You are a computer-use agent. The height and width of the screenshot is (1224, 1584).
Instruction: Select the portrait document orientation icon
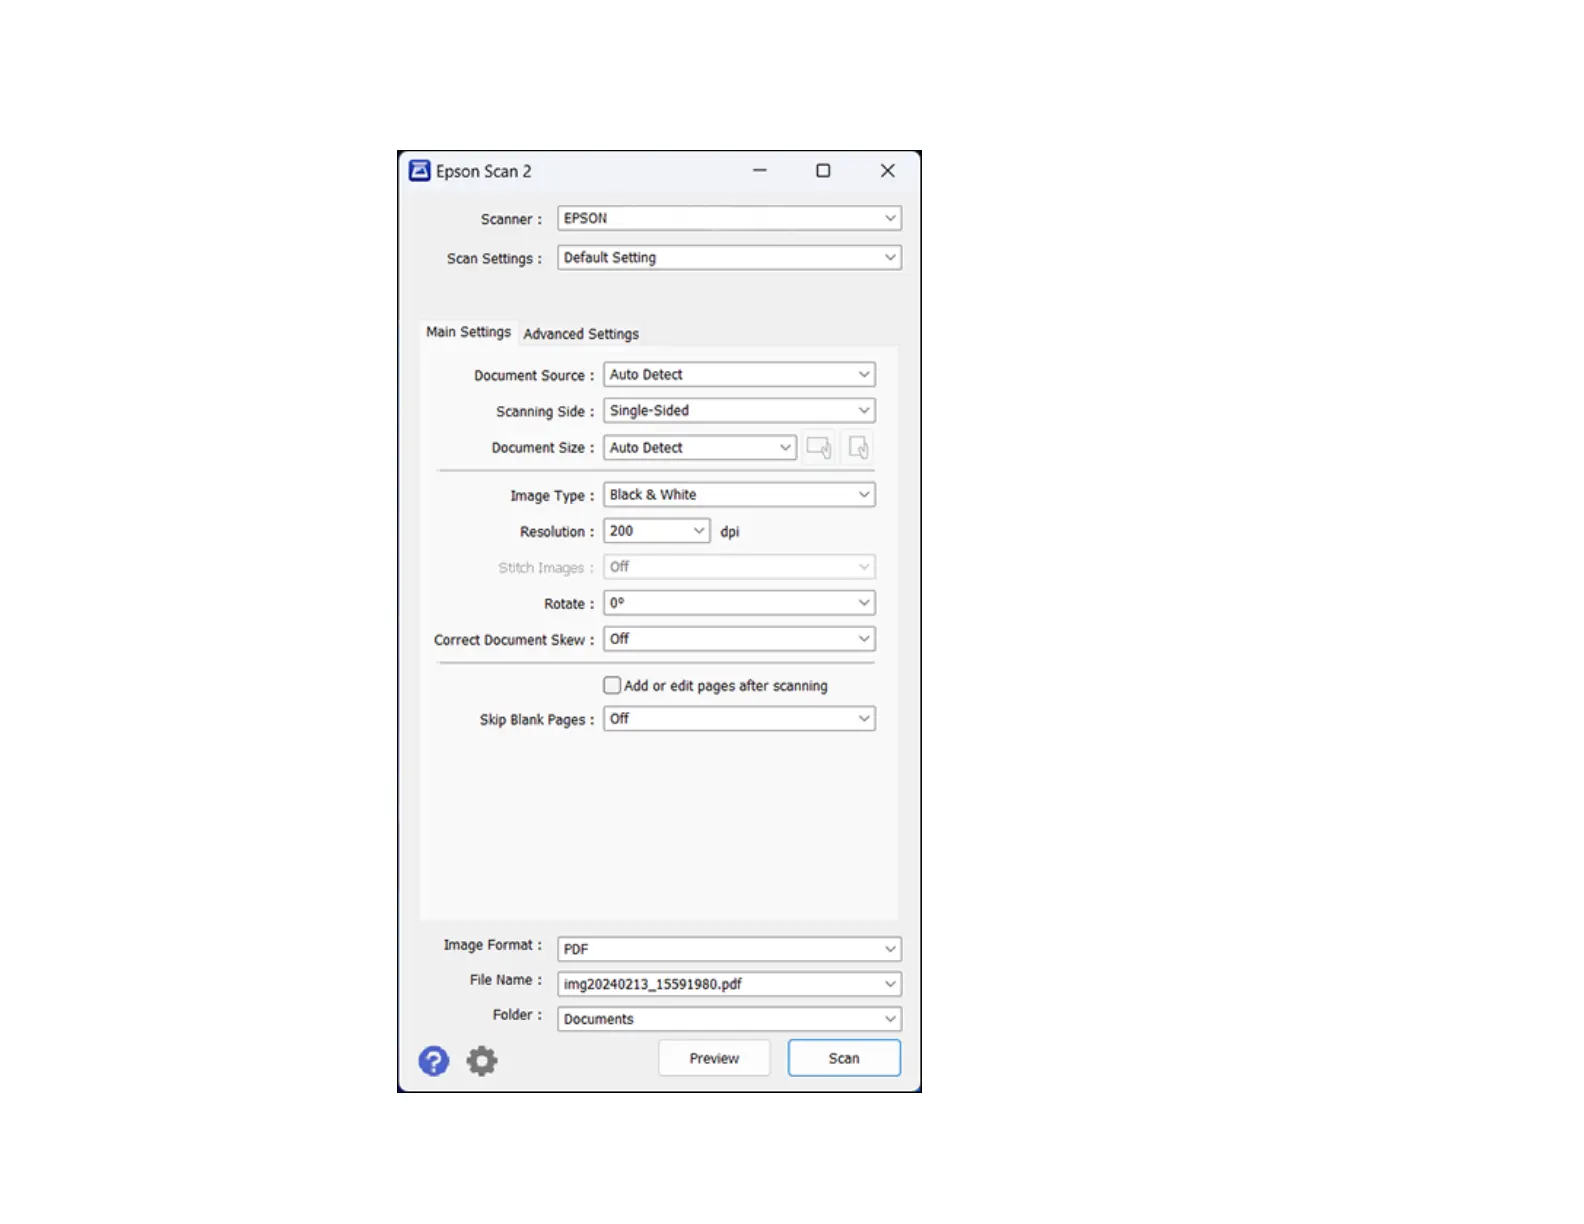(x=859, y=447)
